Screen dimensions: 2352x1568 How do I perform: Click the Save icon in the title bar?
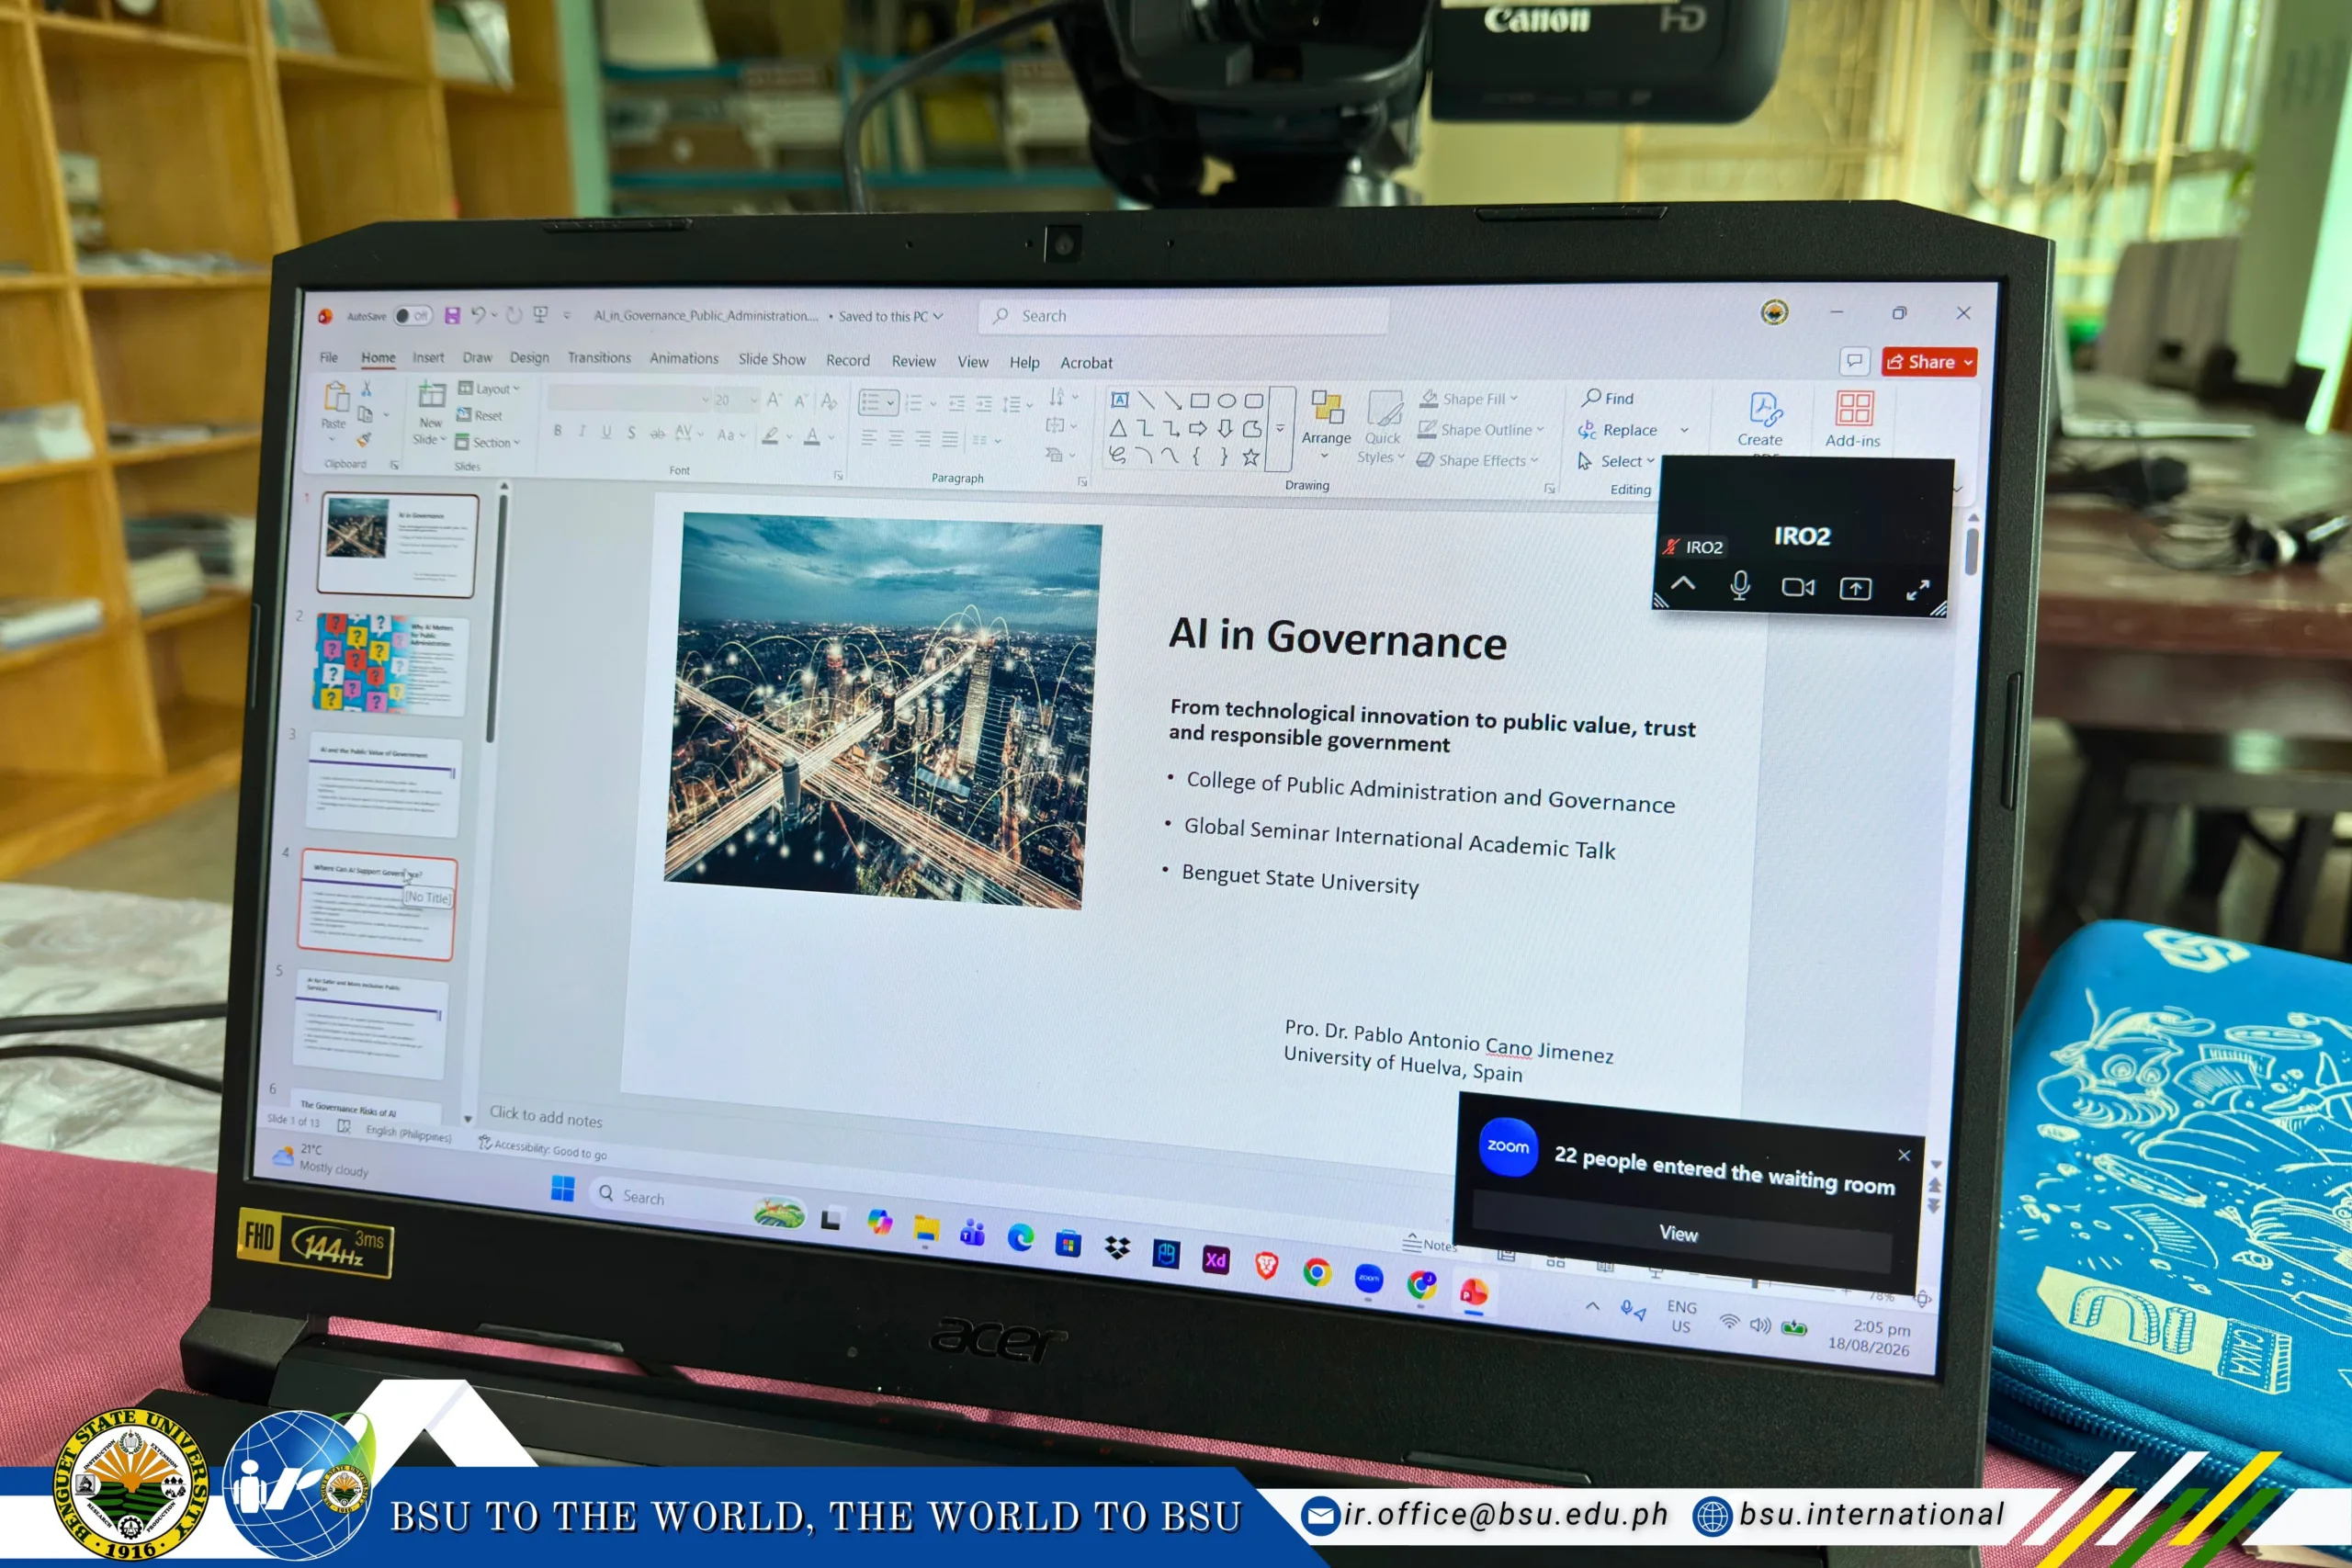click(452, 316)
